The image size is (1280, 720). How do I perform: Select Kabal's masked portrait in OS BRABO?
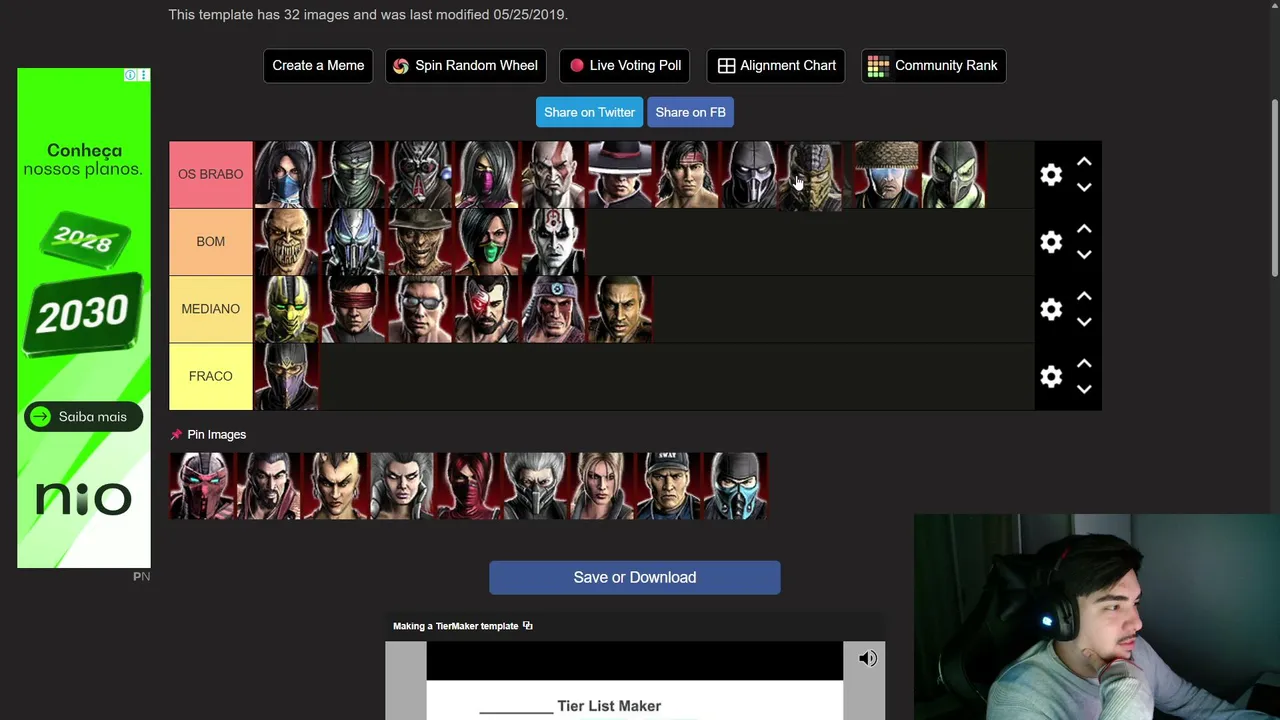[421, 175]
